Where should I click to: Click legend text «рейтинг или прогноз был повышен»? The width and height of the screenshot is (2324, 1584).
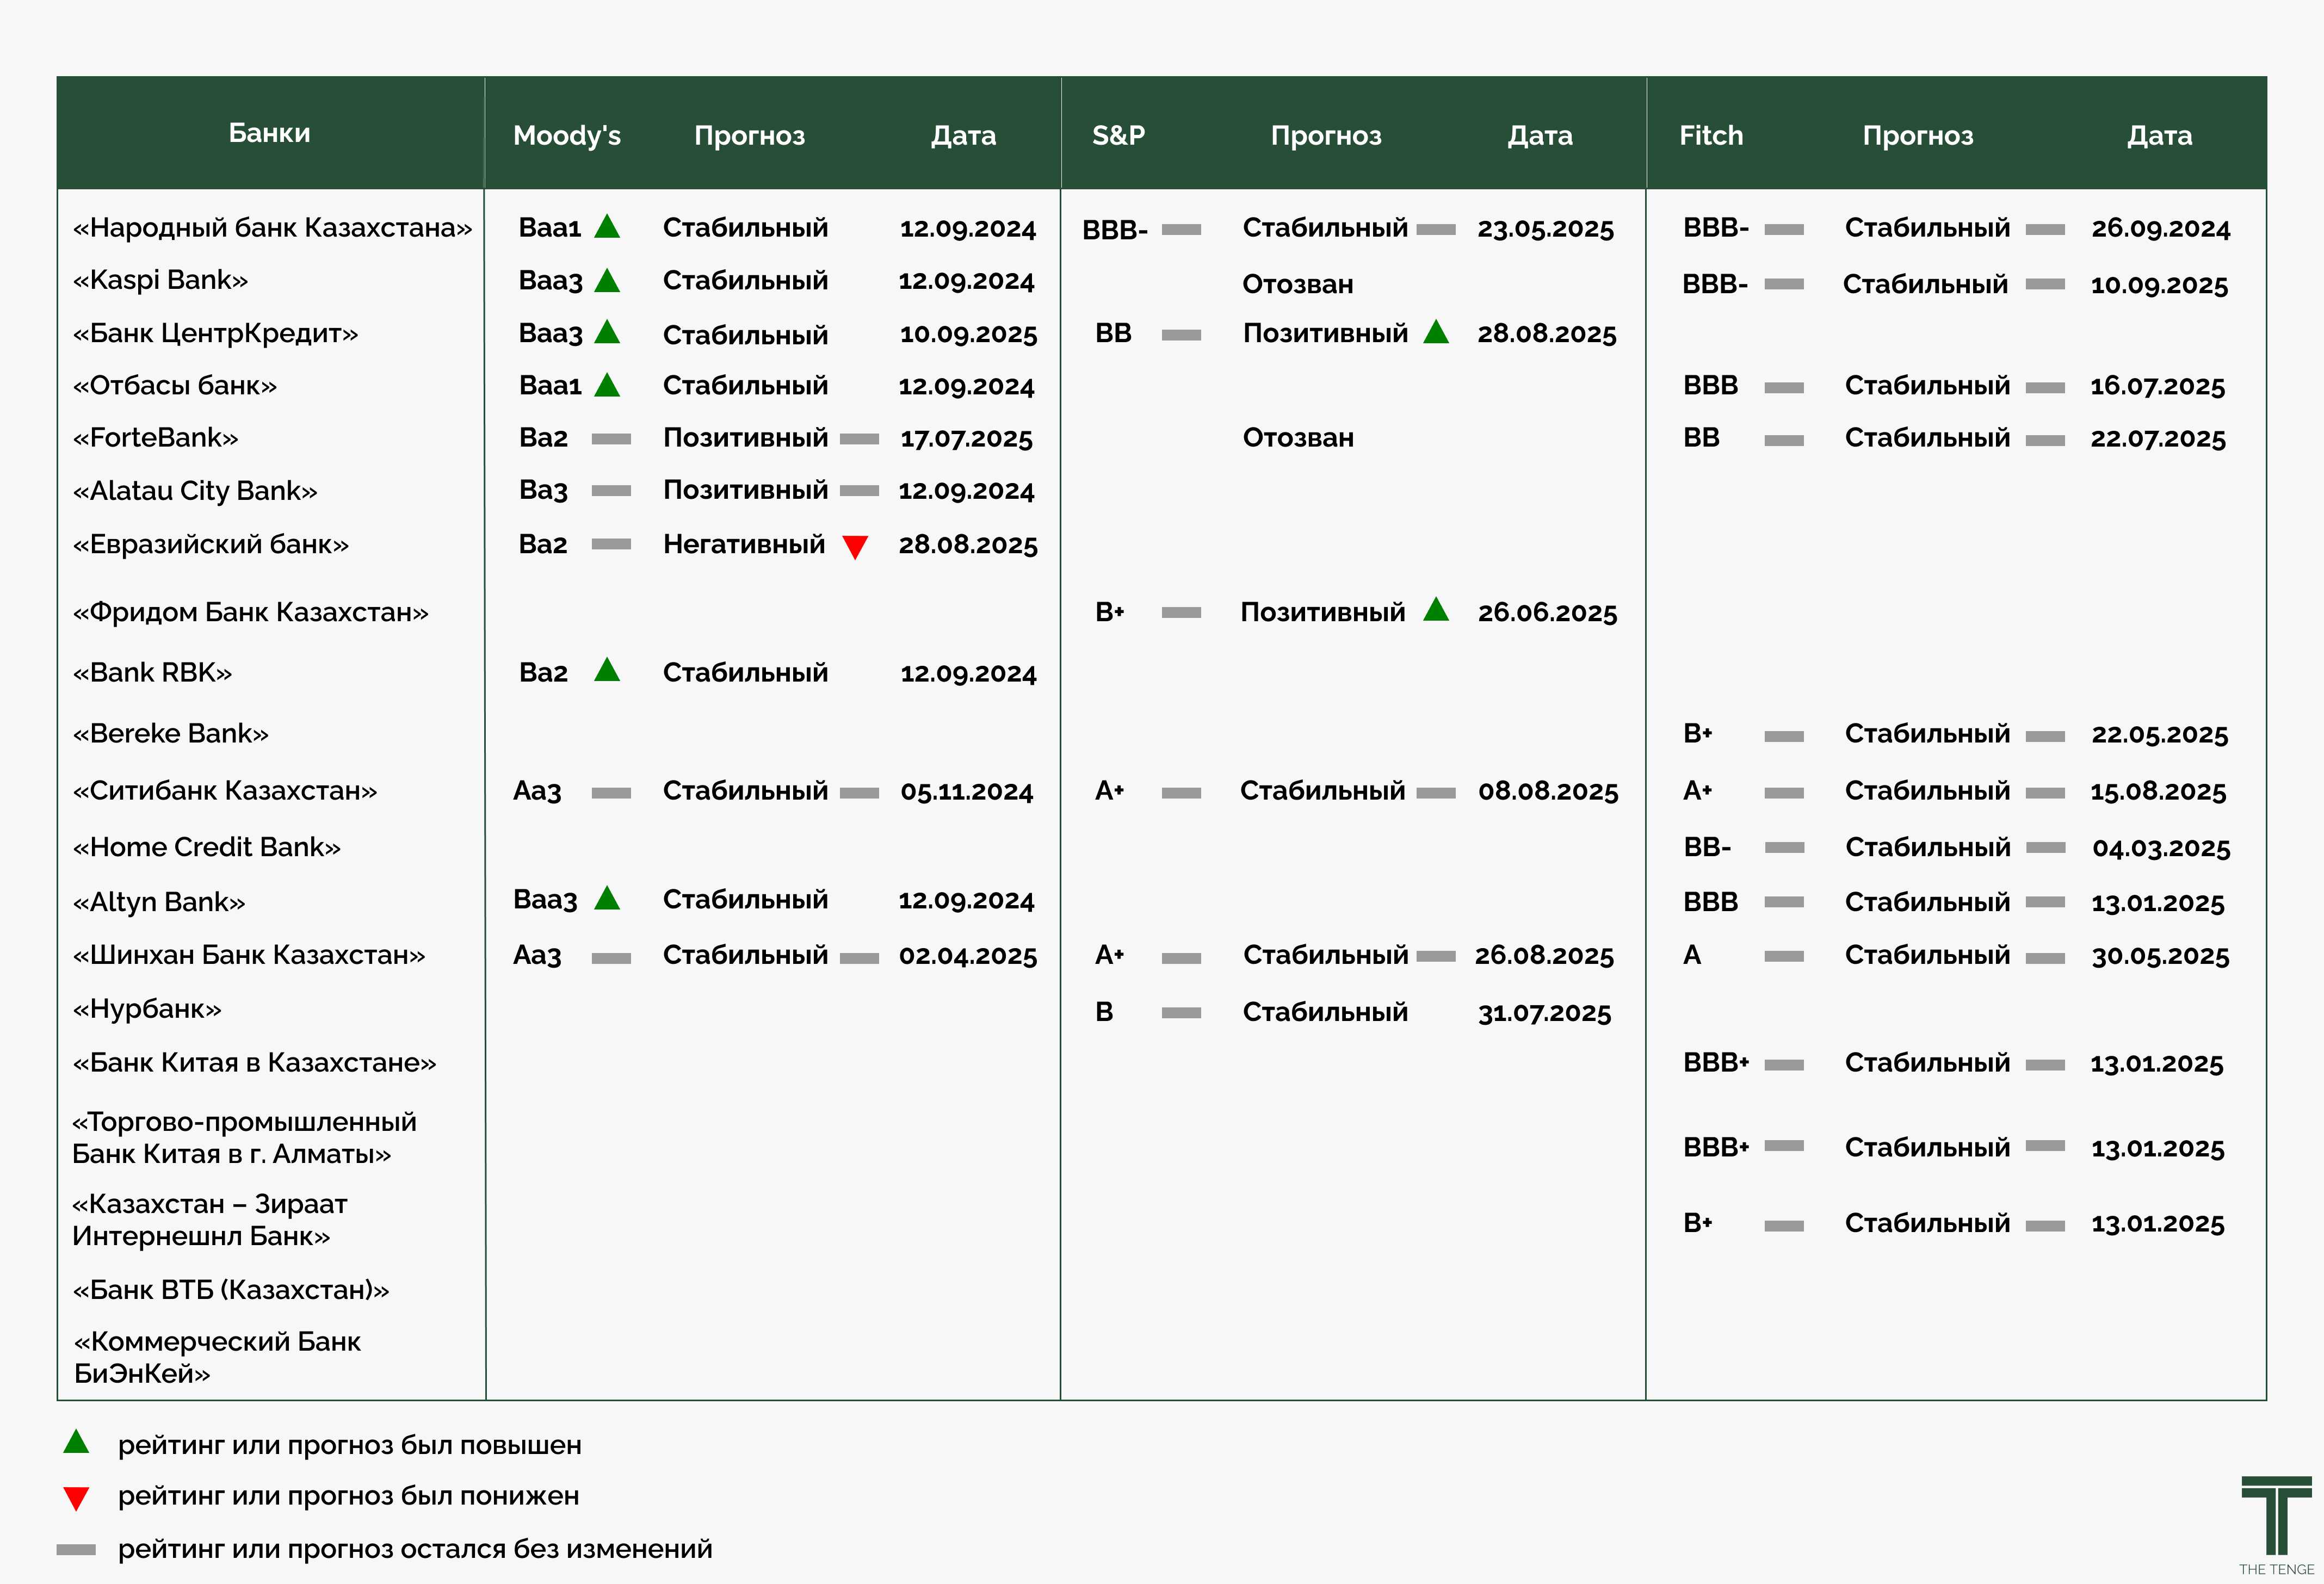click(350, 1445)
